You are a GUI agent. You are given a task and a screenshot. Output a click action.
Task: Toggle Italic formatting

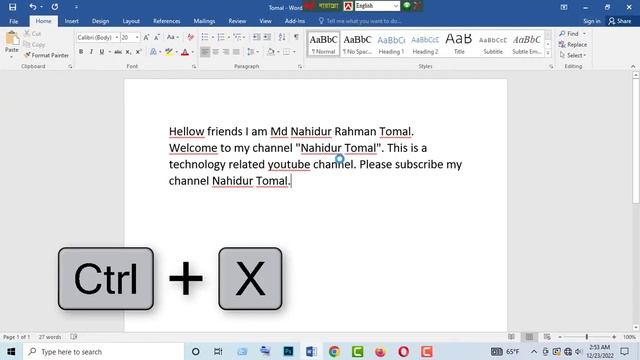click(x=91, y=52)
